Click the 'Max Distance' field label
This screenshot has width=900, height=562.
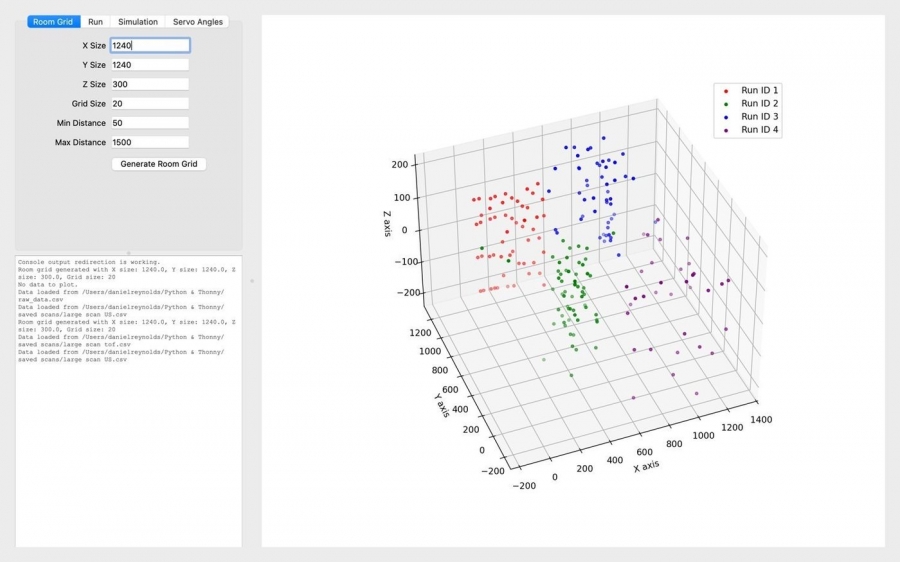80,142
